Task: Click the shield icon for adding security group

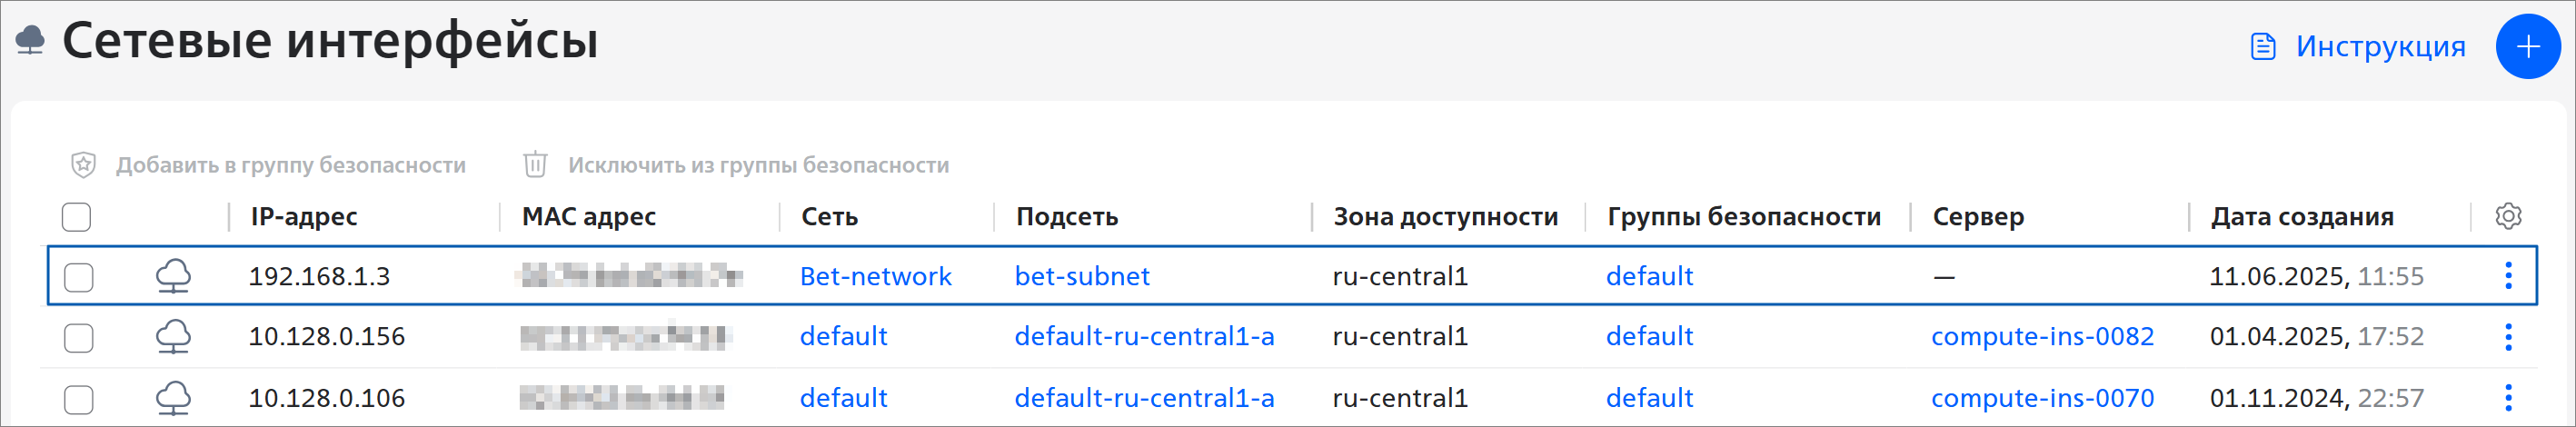Action: pyautogui.click(x=84, y=165)
